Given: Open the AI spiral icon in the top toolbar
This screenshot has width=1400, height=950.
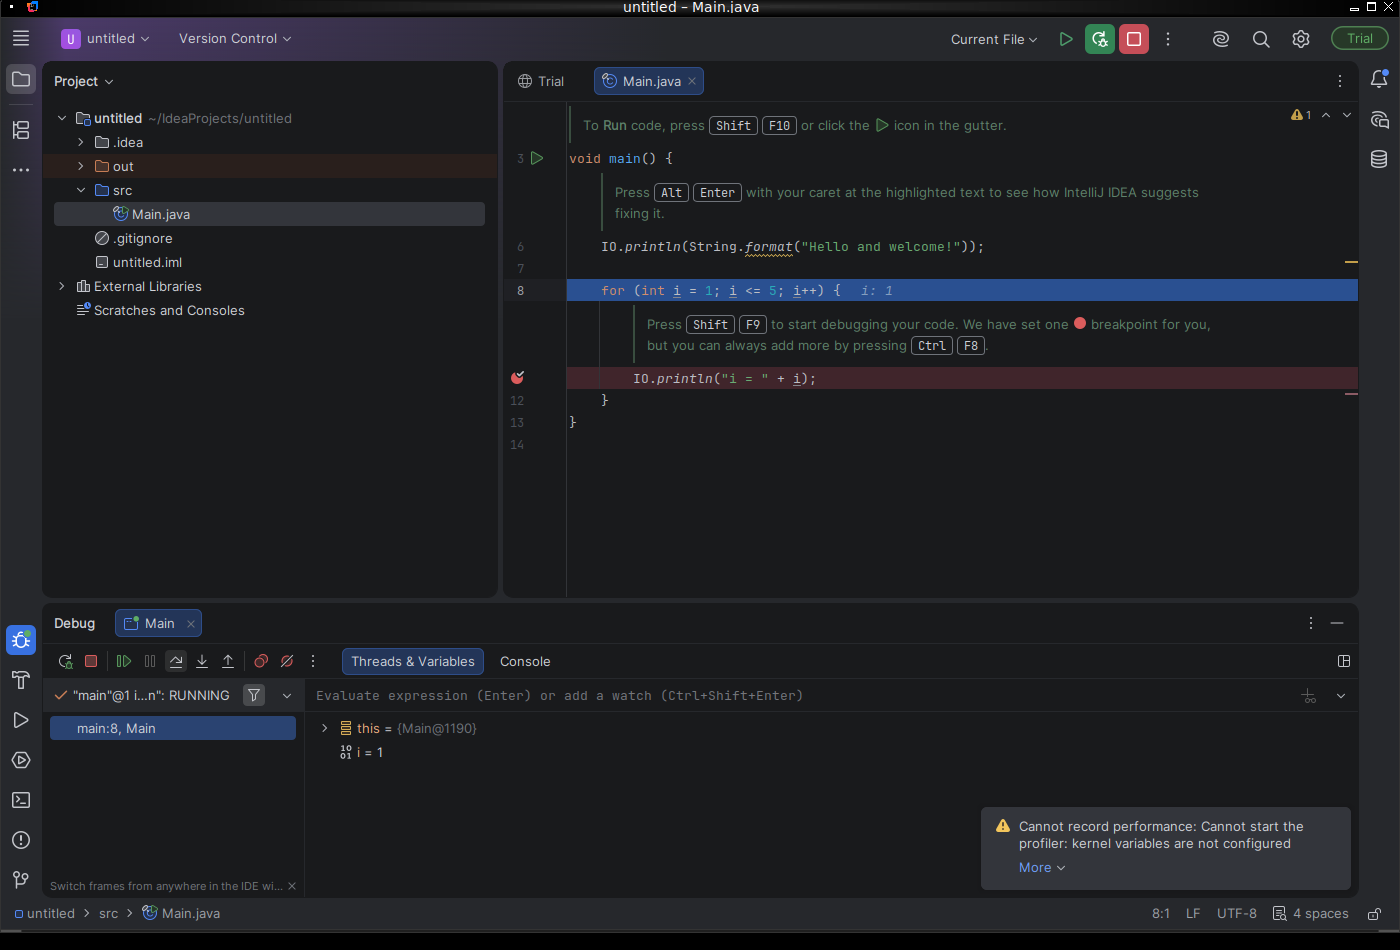Looking at the screenshot, I should 1221,39.
